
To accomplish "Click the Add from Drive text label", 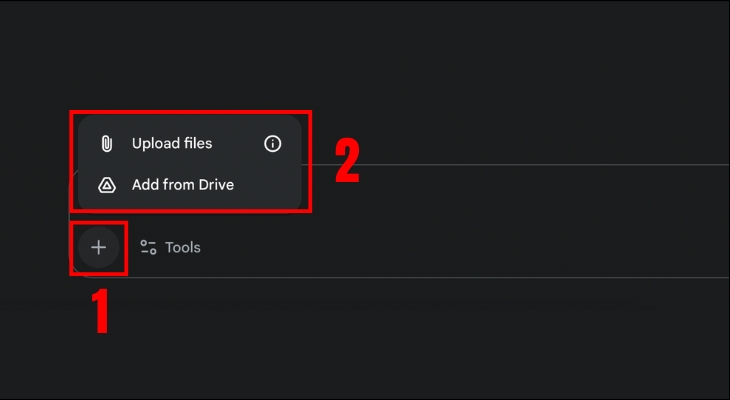I will click(183, 185).
